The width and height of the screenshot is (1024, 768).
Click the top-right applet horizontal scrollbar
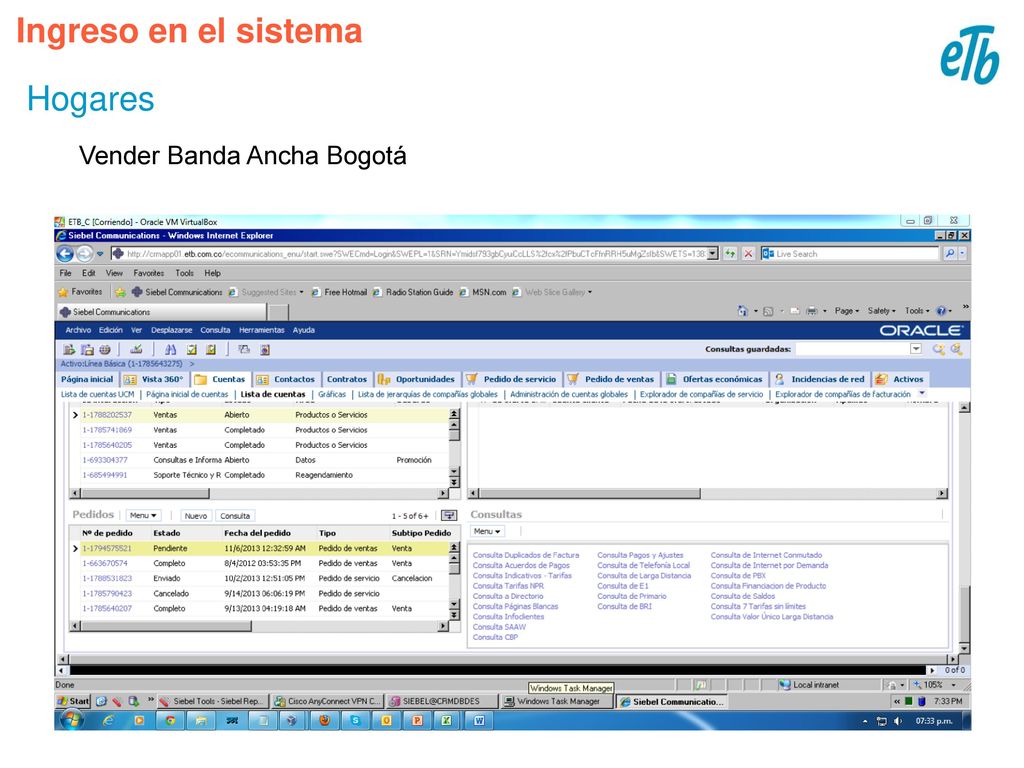click(709, 494)
